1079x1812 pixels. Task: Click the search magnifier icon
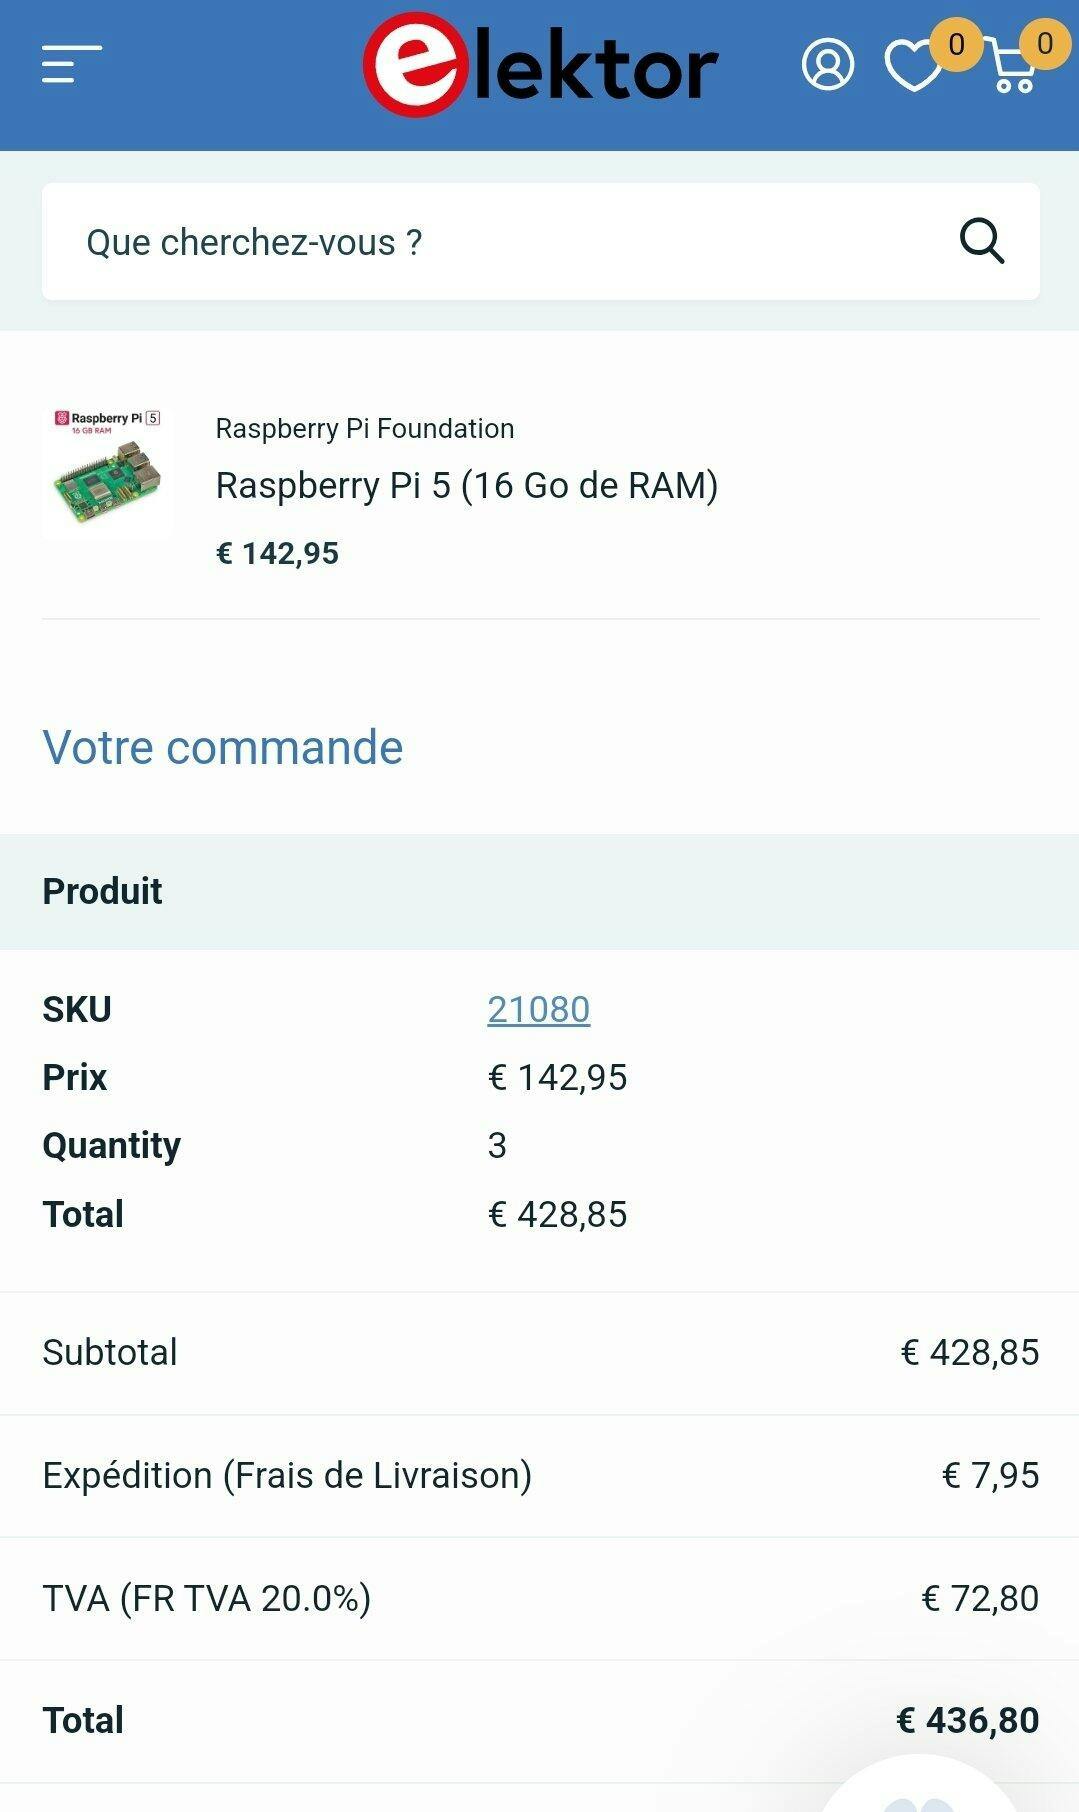981,241
